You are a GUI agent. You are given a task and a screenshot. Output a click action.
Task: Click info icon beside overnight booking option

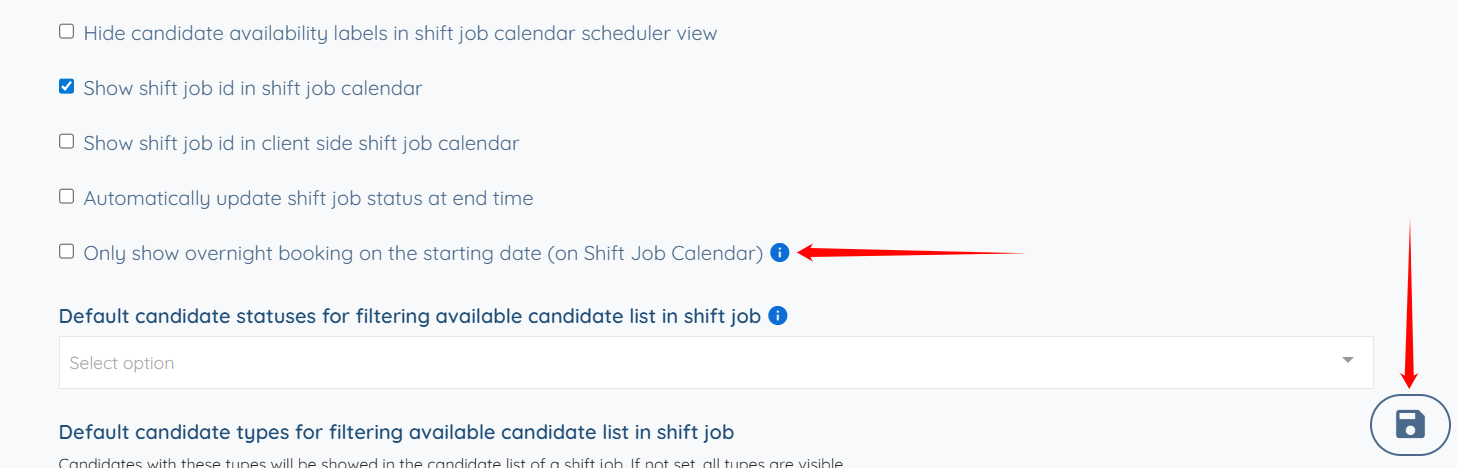click(780, 253)
